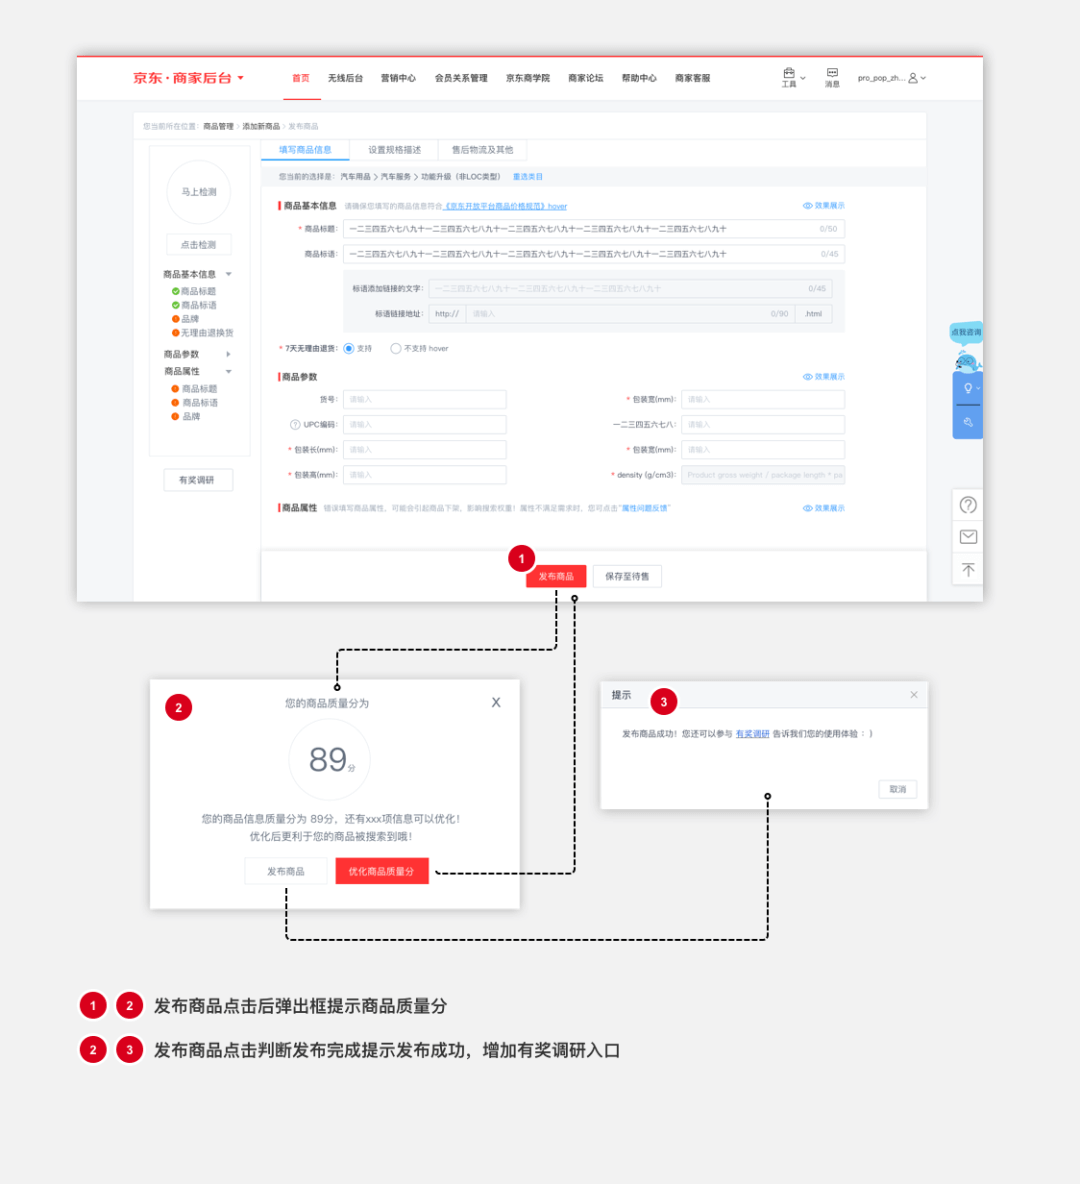Click the 重选类目 link
This screenshot has width=1080, height=1184.
(x=528, y=177)
